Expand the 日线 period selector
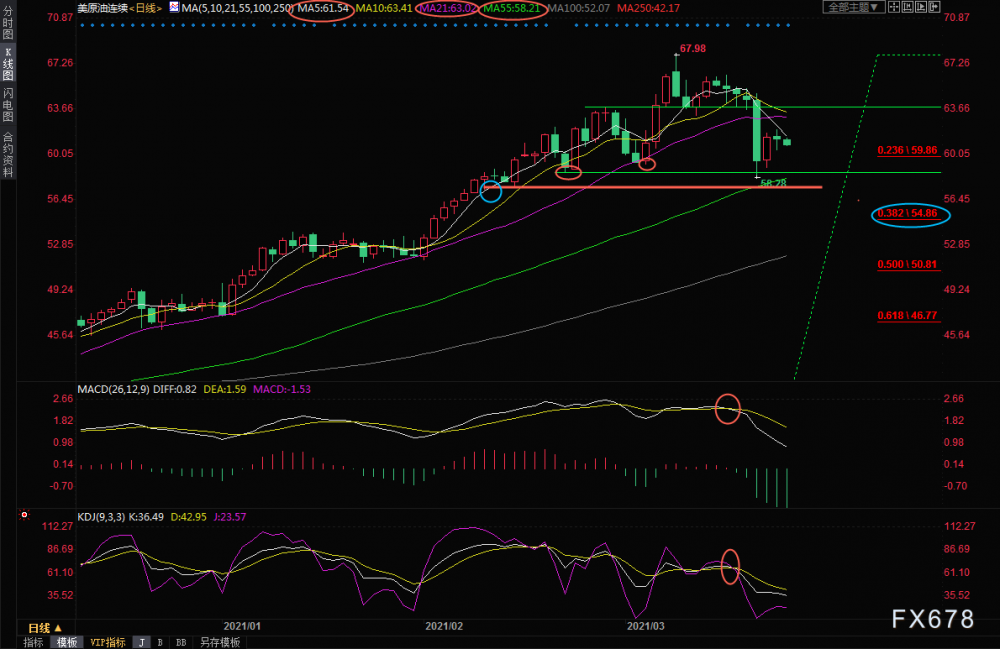Image resolution: width=1000 pixels, height=649 pixels. 45,628
